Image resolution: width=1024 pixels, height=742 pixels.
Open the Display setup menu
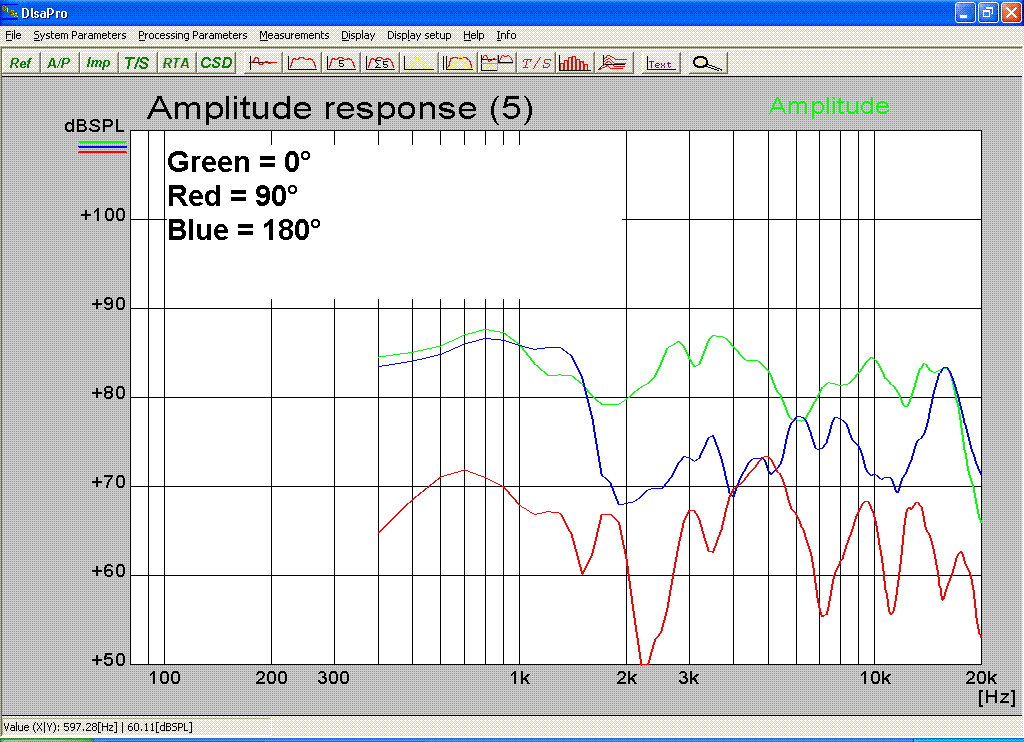[419, 35]
